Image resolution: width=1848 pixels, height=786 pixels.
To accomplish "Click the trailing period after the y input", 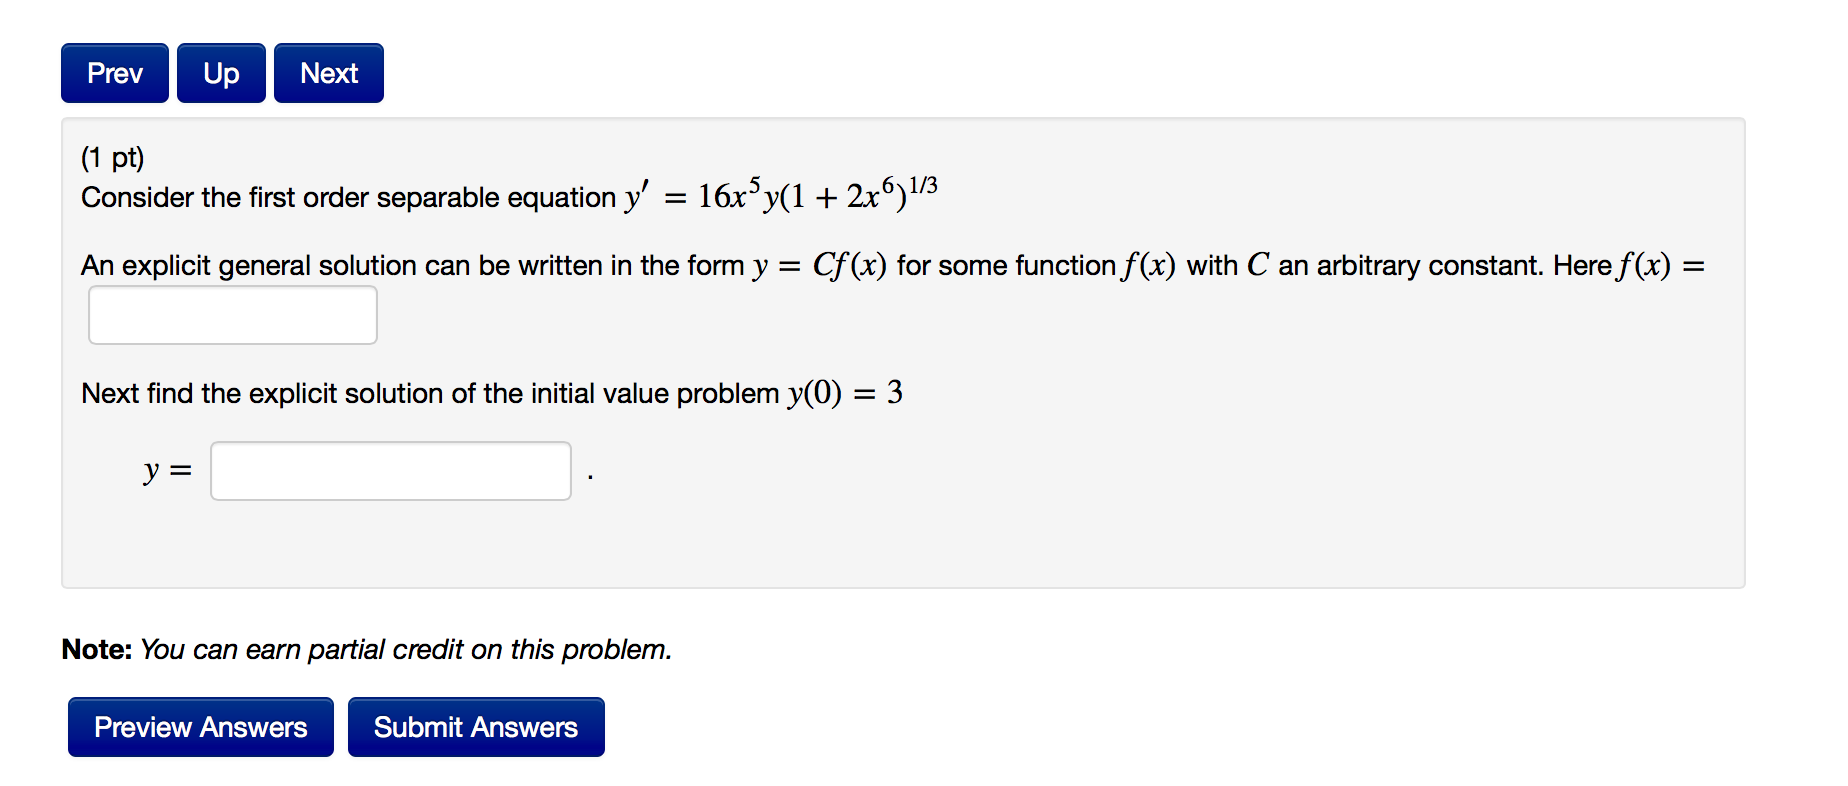I will point(591,476).
